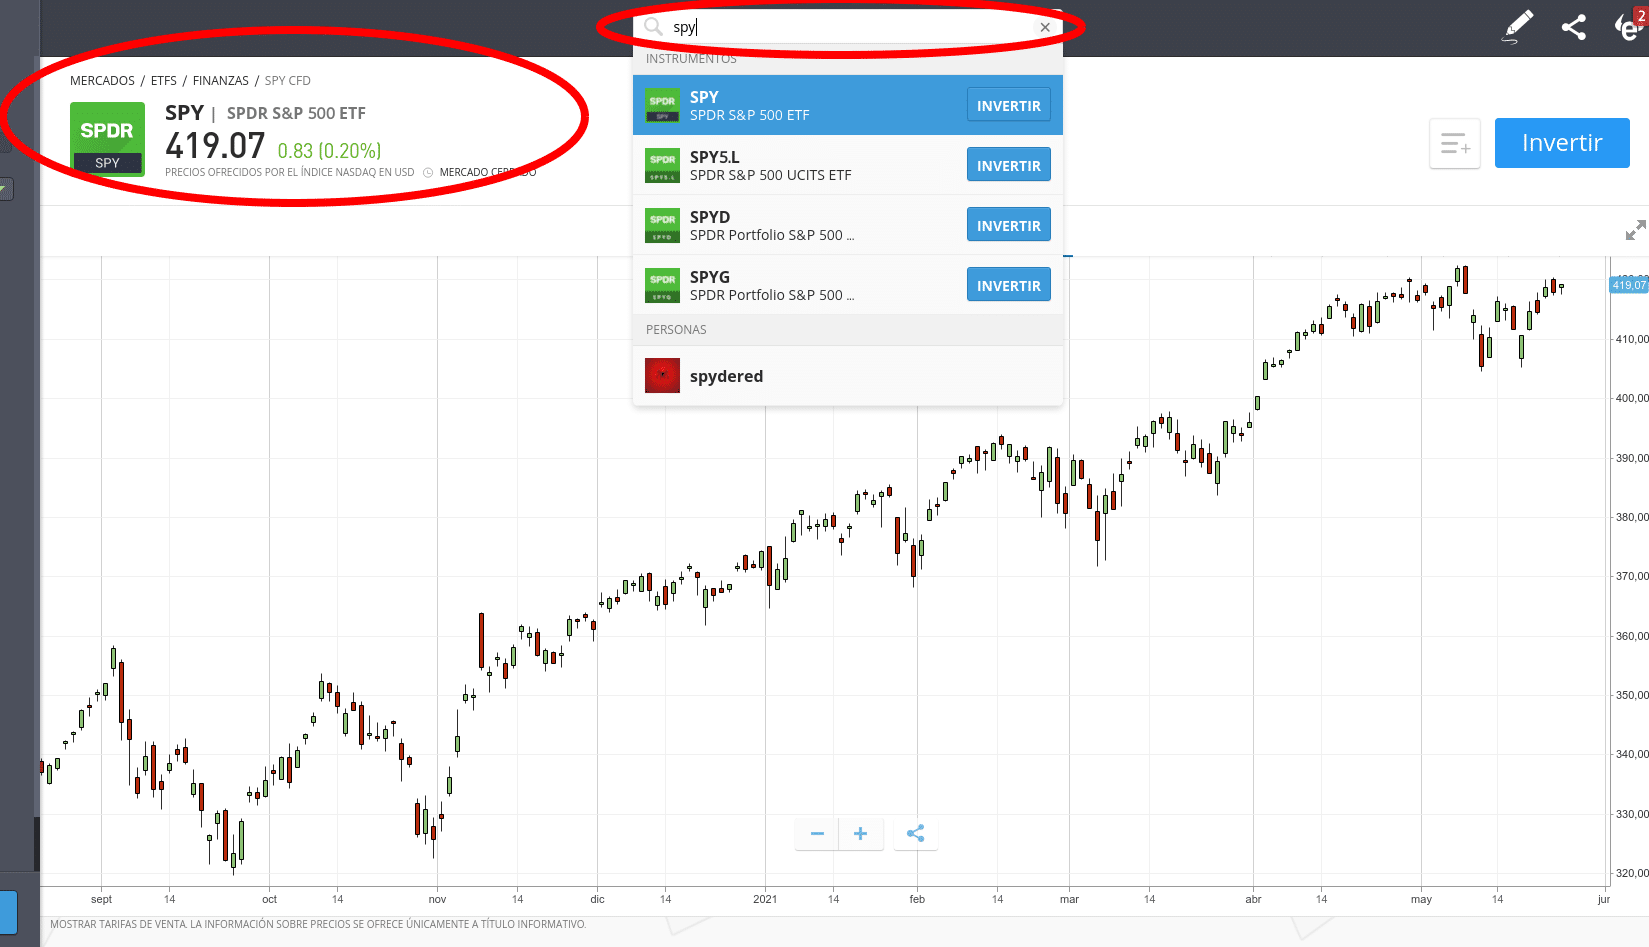Zoom out chart with minus button

click(x=817, y=834)
